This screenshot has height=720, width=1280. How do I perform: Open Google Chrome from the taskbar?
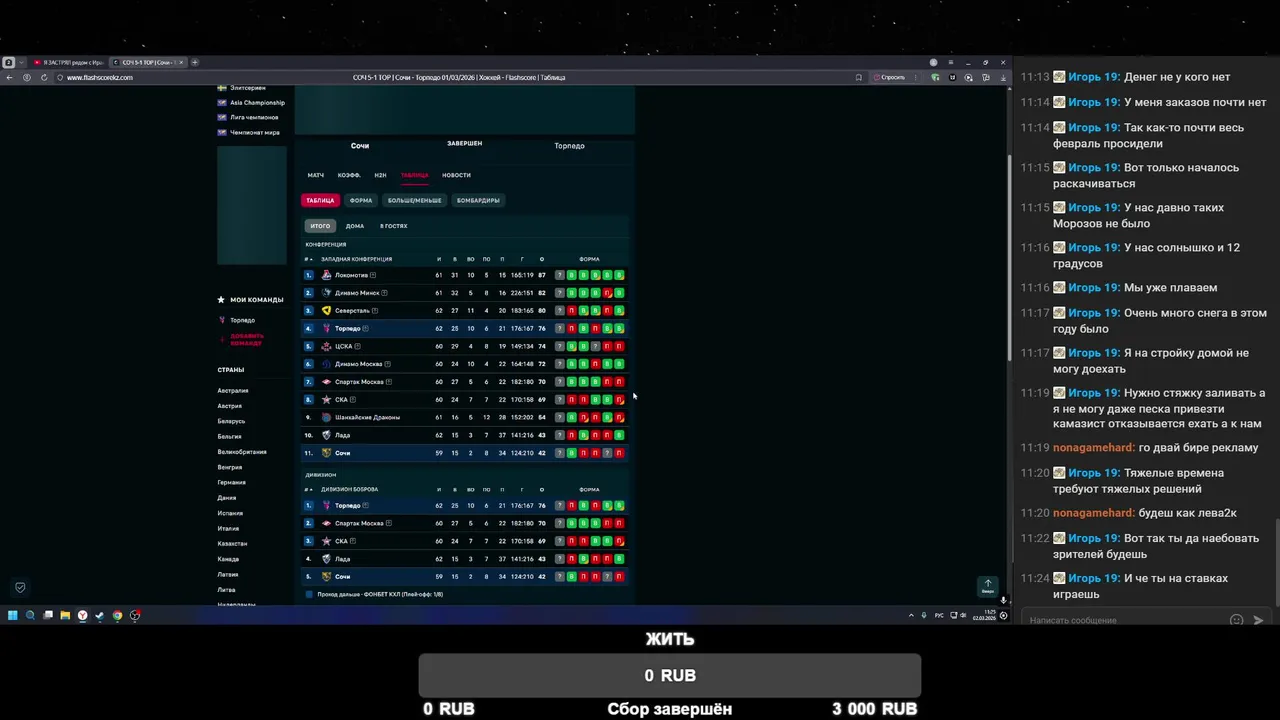click(x=117, y=615)
